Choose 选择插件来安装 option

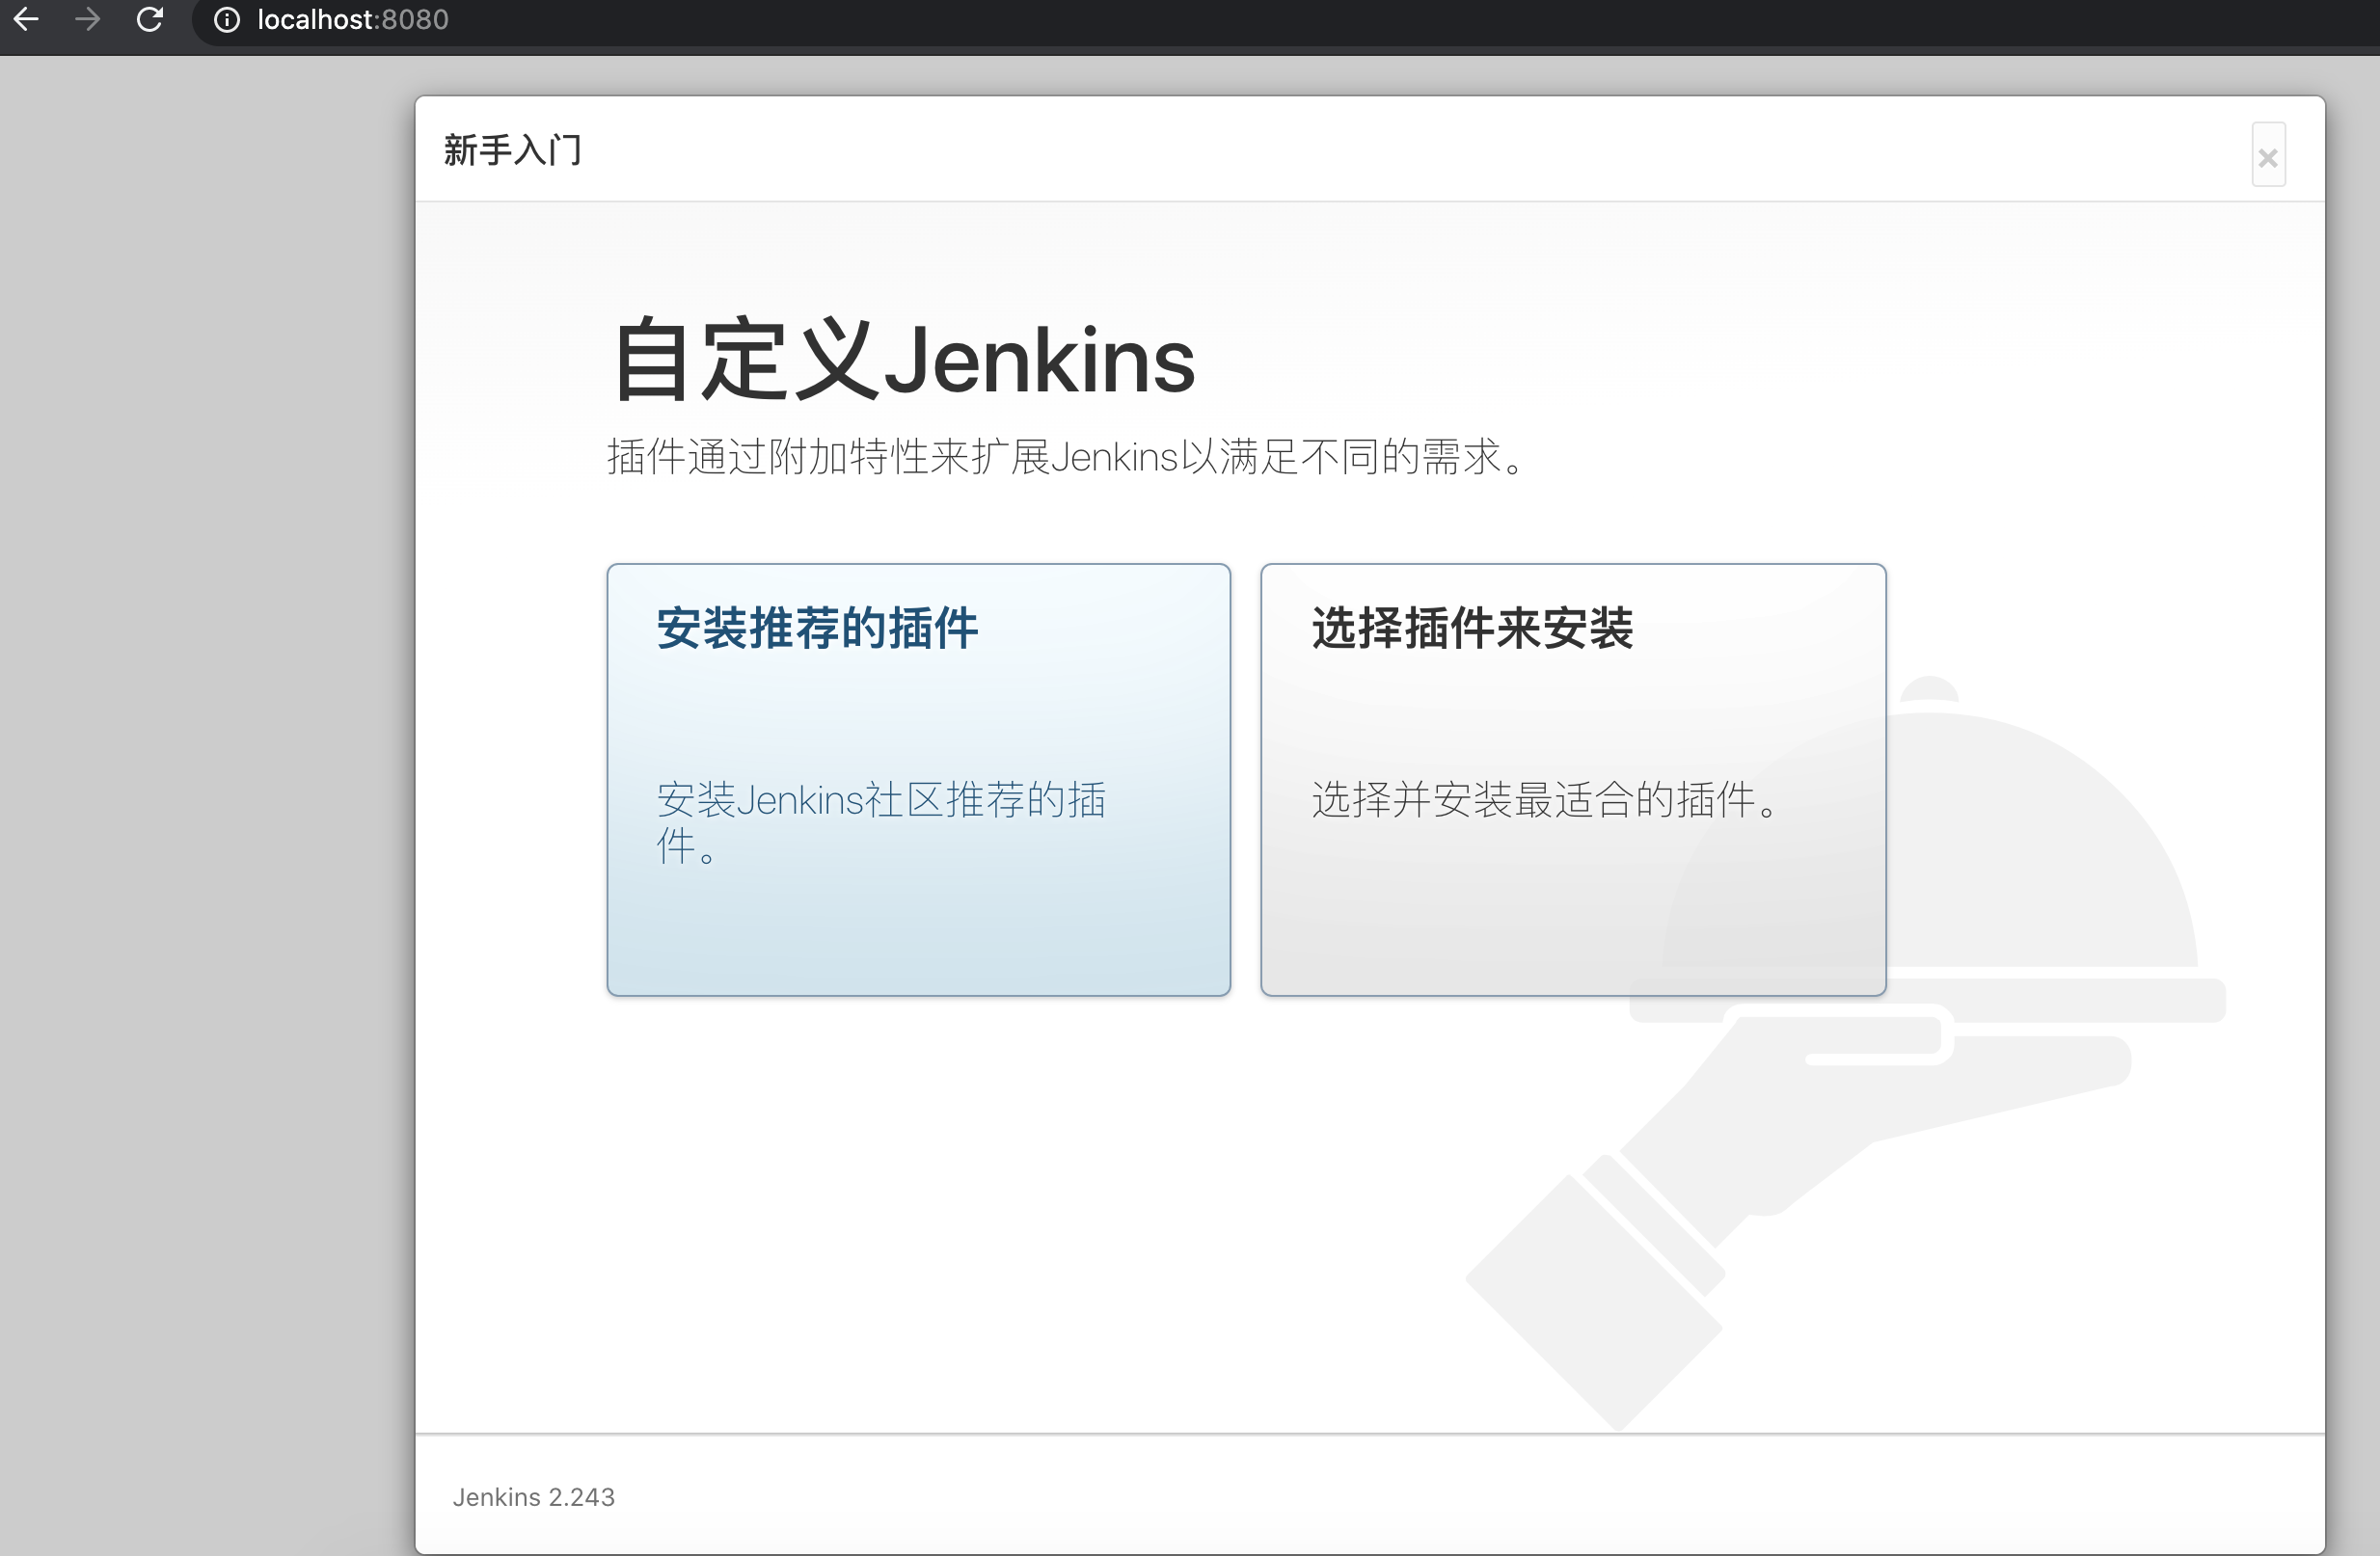1573,779
